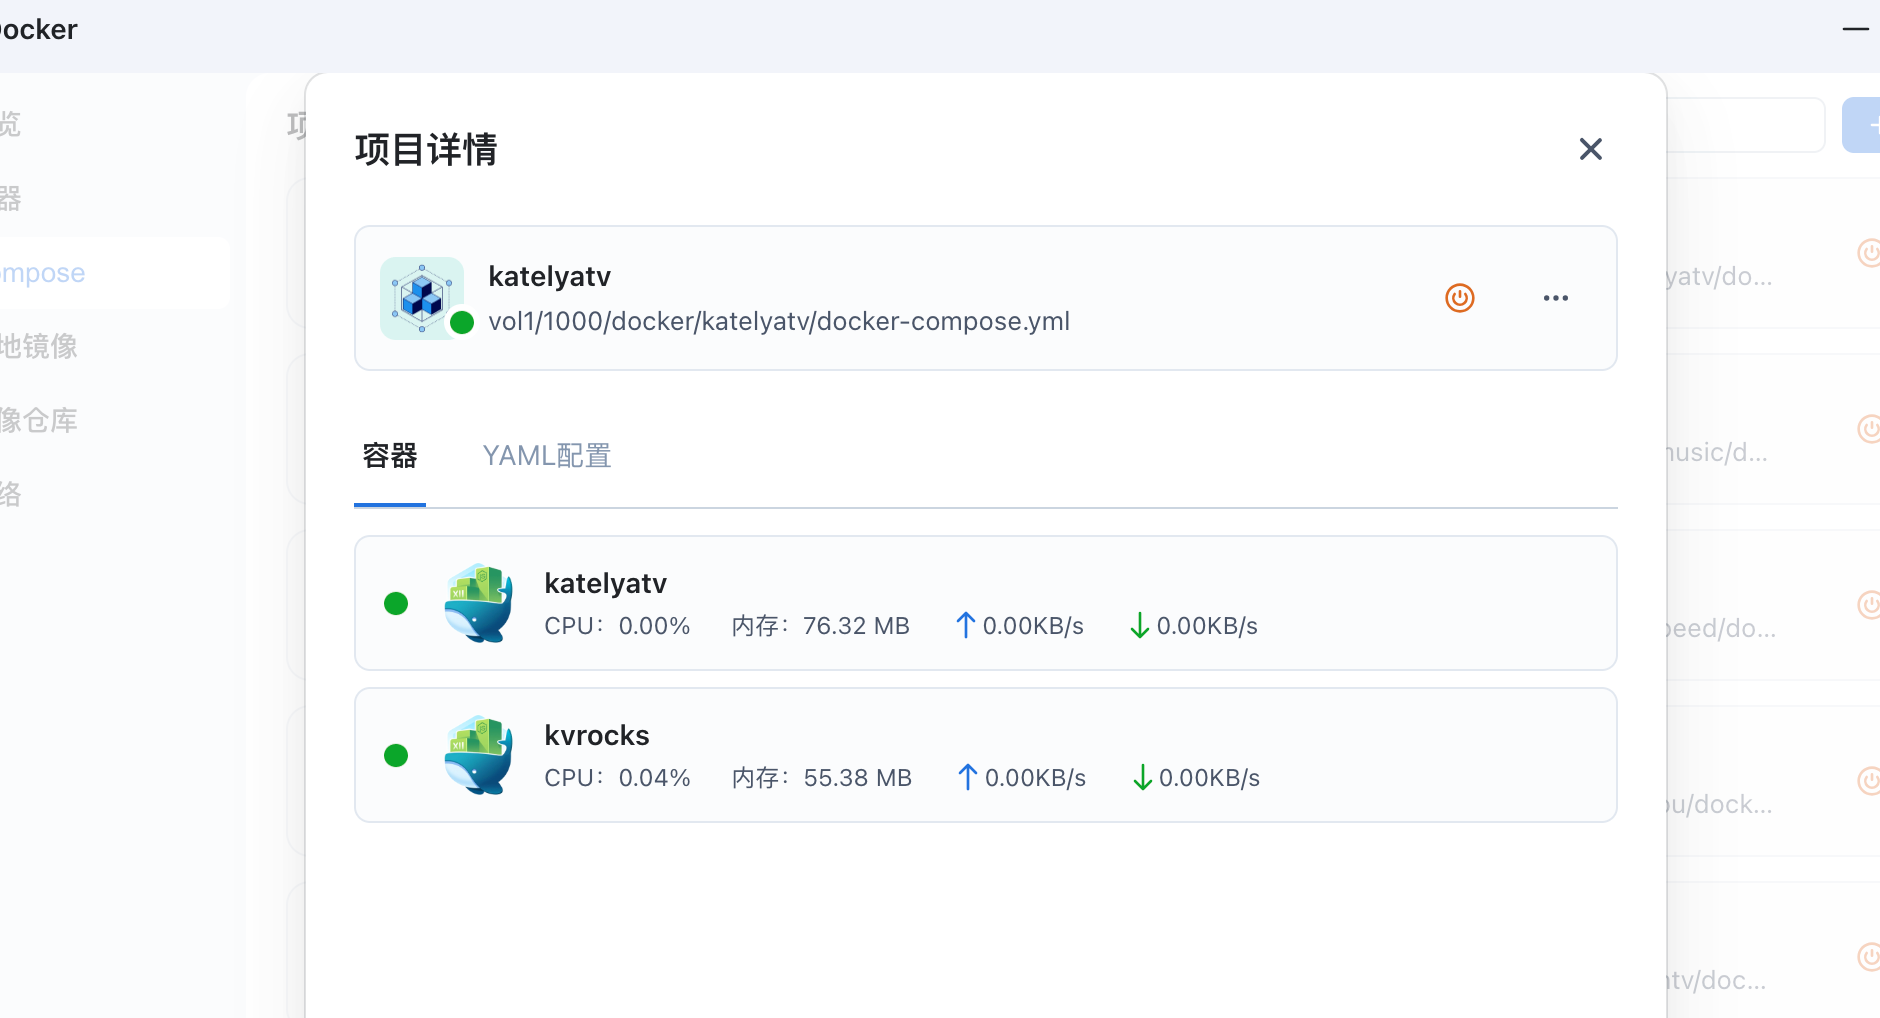1880x1018 pixels.
Task: Switch to the YAML配置 tab
Action: pos(546,456)
